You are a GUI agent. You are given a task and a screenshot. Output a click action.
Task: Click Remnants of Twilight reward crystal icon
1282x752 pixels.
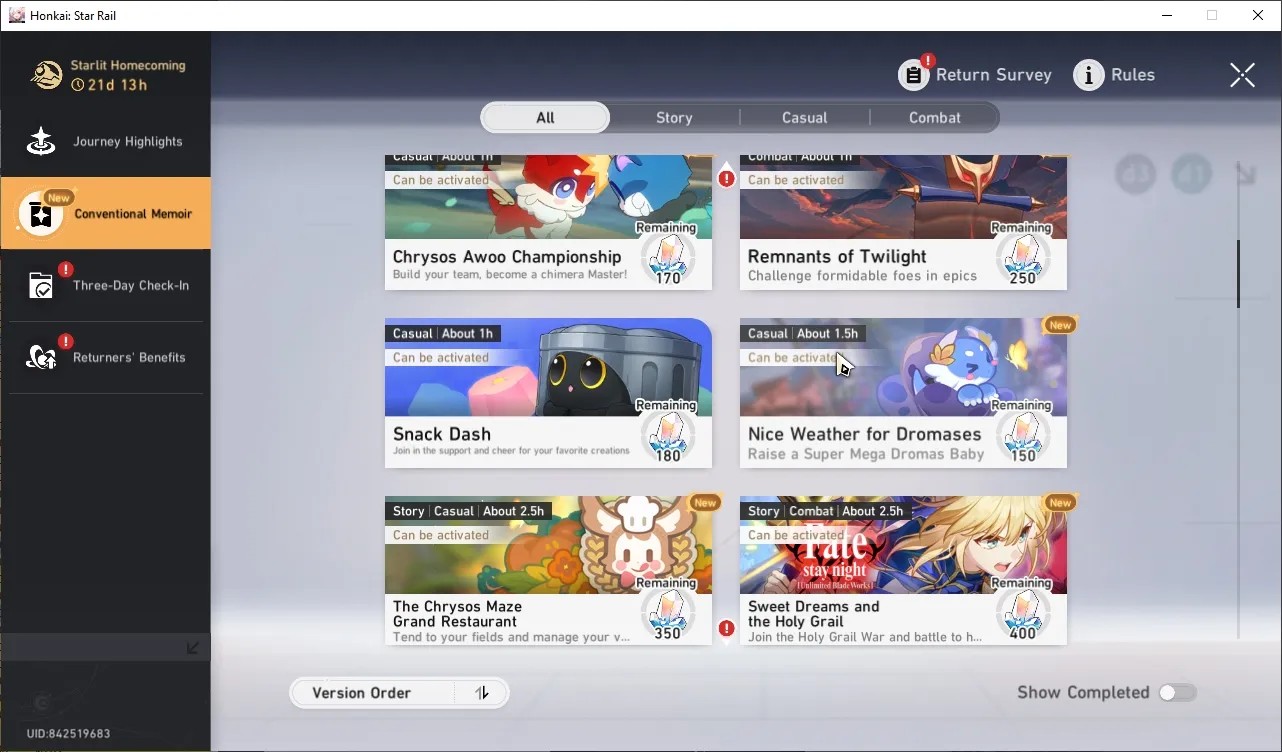click(x=1022, y=259)
